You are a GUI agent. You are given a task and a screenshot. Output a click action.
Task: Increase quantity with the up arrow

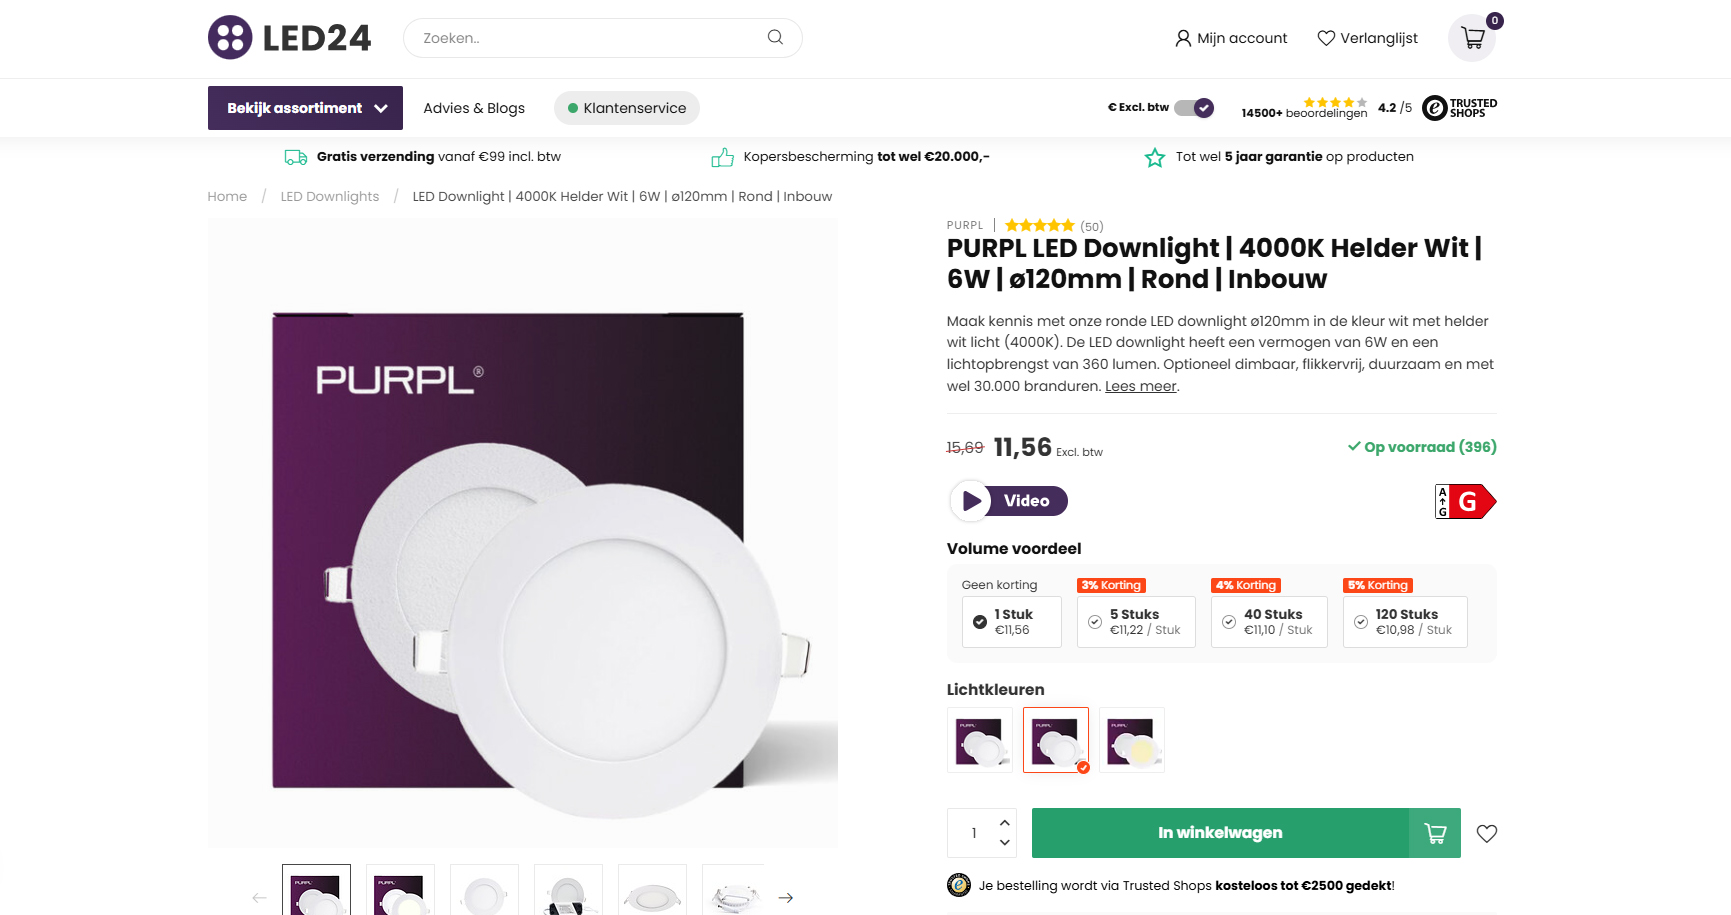point(1005,822)
